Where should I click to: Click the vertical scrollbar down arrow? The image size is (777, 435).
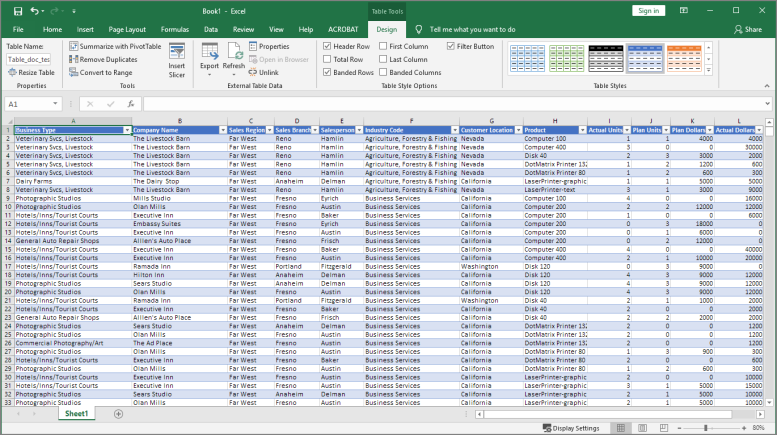769,403
